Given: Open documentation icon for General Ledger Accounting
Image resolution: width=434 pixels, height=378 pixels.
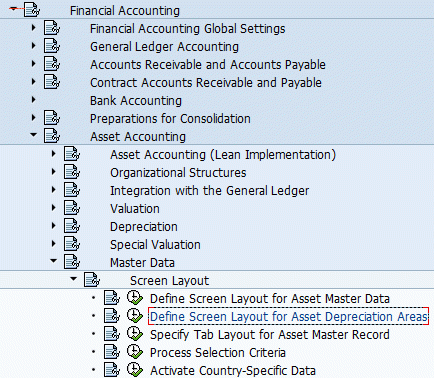Looking at the screenshot, I should [52, 46].
